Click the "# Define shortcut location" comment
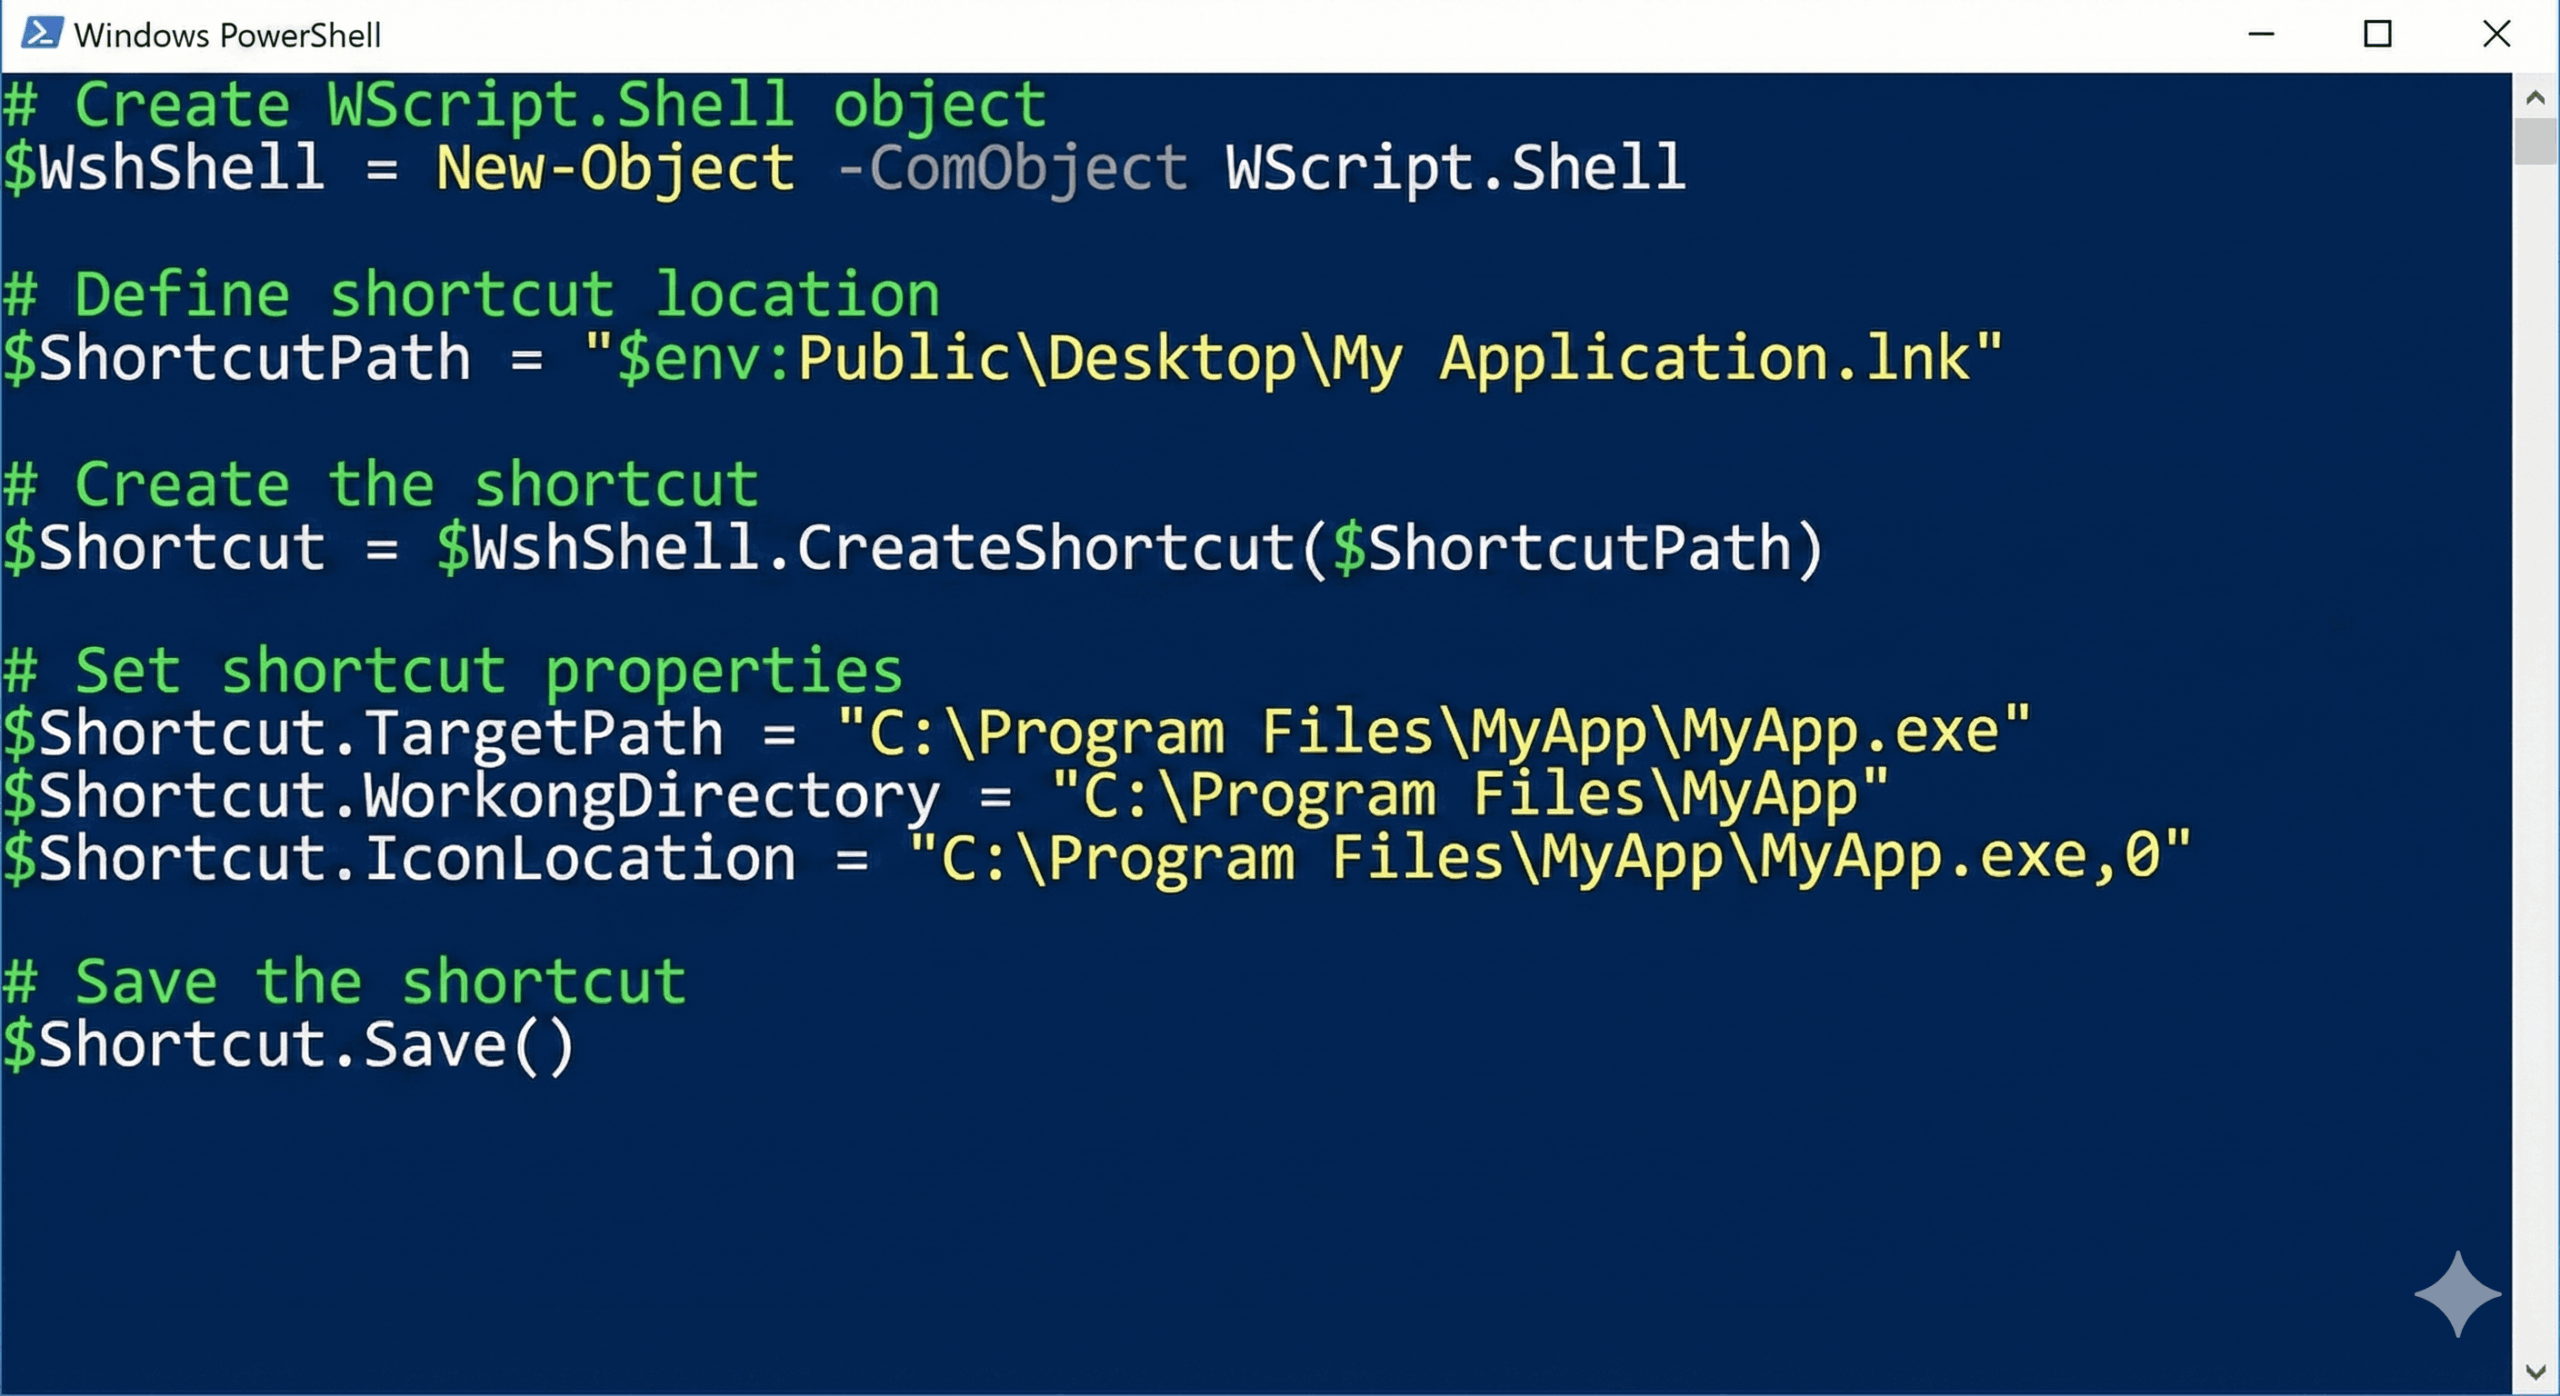Viewport: 2560px width, 1396px height. [470, 295]
